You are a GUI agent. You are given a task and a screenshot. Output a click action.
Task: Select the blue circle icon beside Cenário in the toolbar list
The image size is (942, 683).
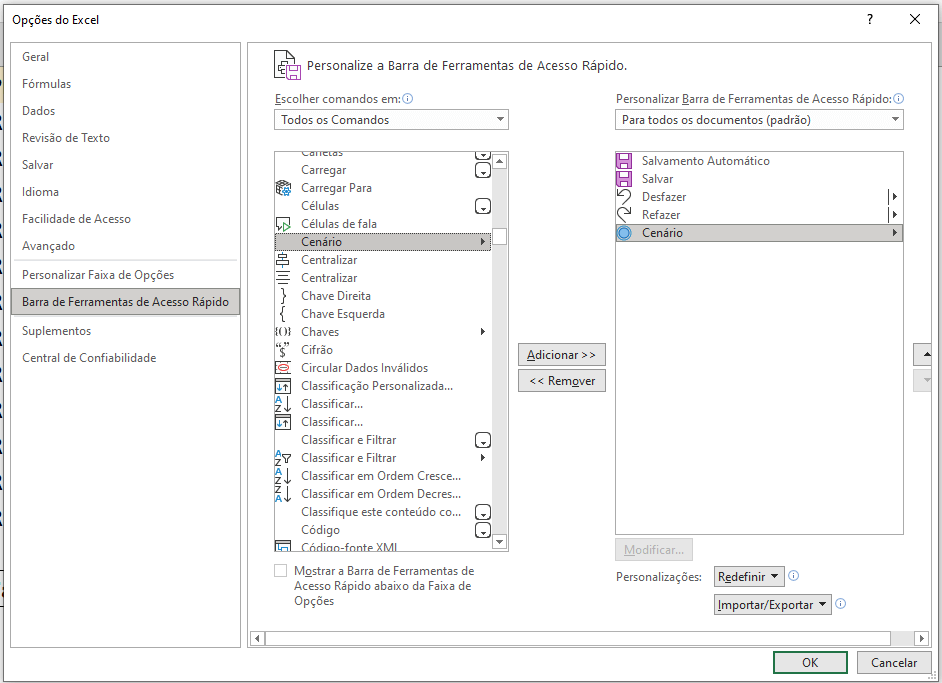click(624, 233)
